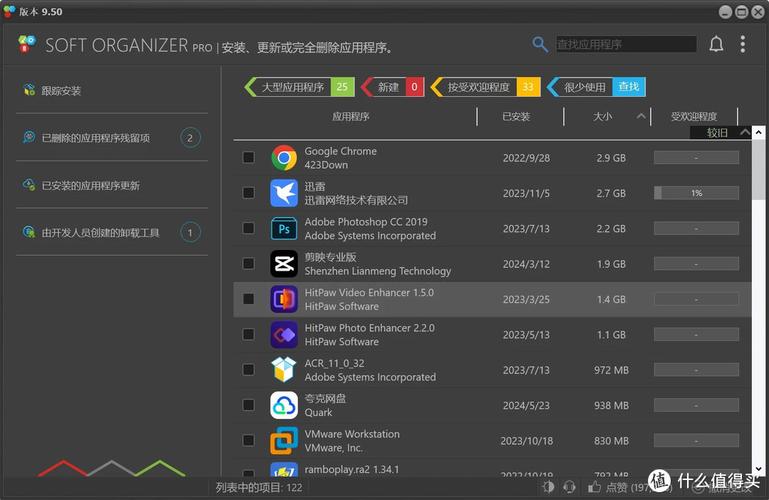Tick the 剪映专业版 checkbox

(x=249, y=263)
